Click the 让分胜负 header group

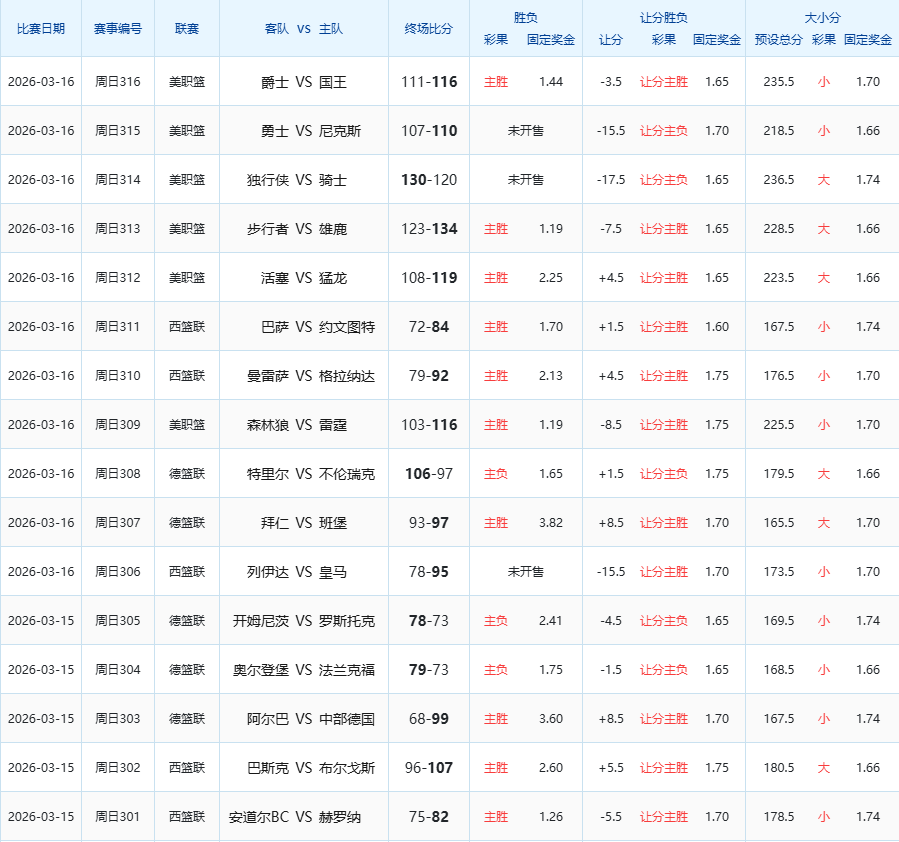663,18
